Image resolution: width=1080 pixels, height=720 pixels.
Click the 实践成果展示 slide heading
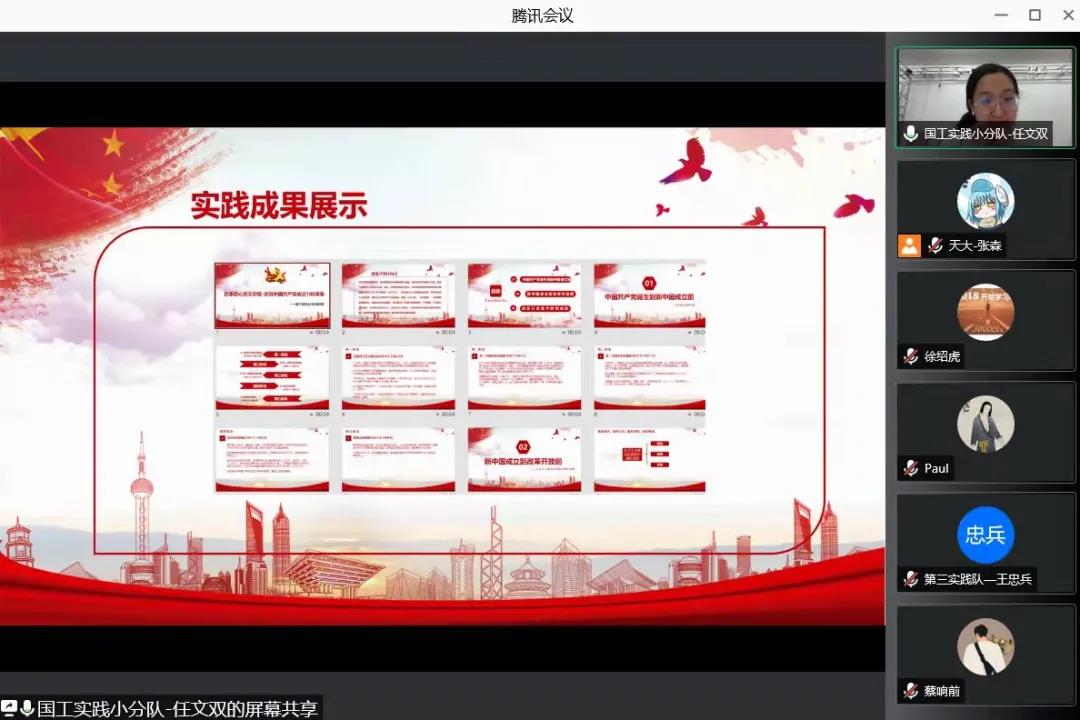pos(279,205)
